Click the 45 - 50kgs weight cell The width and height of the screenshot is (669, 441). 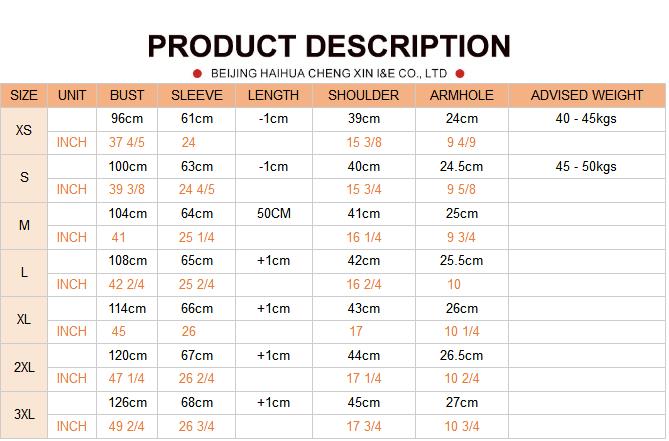coord(586,166)
